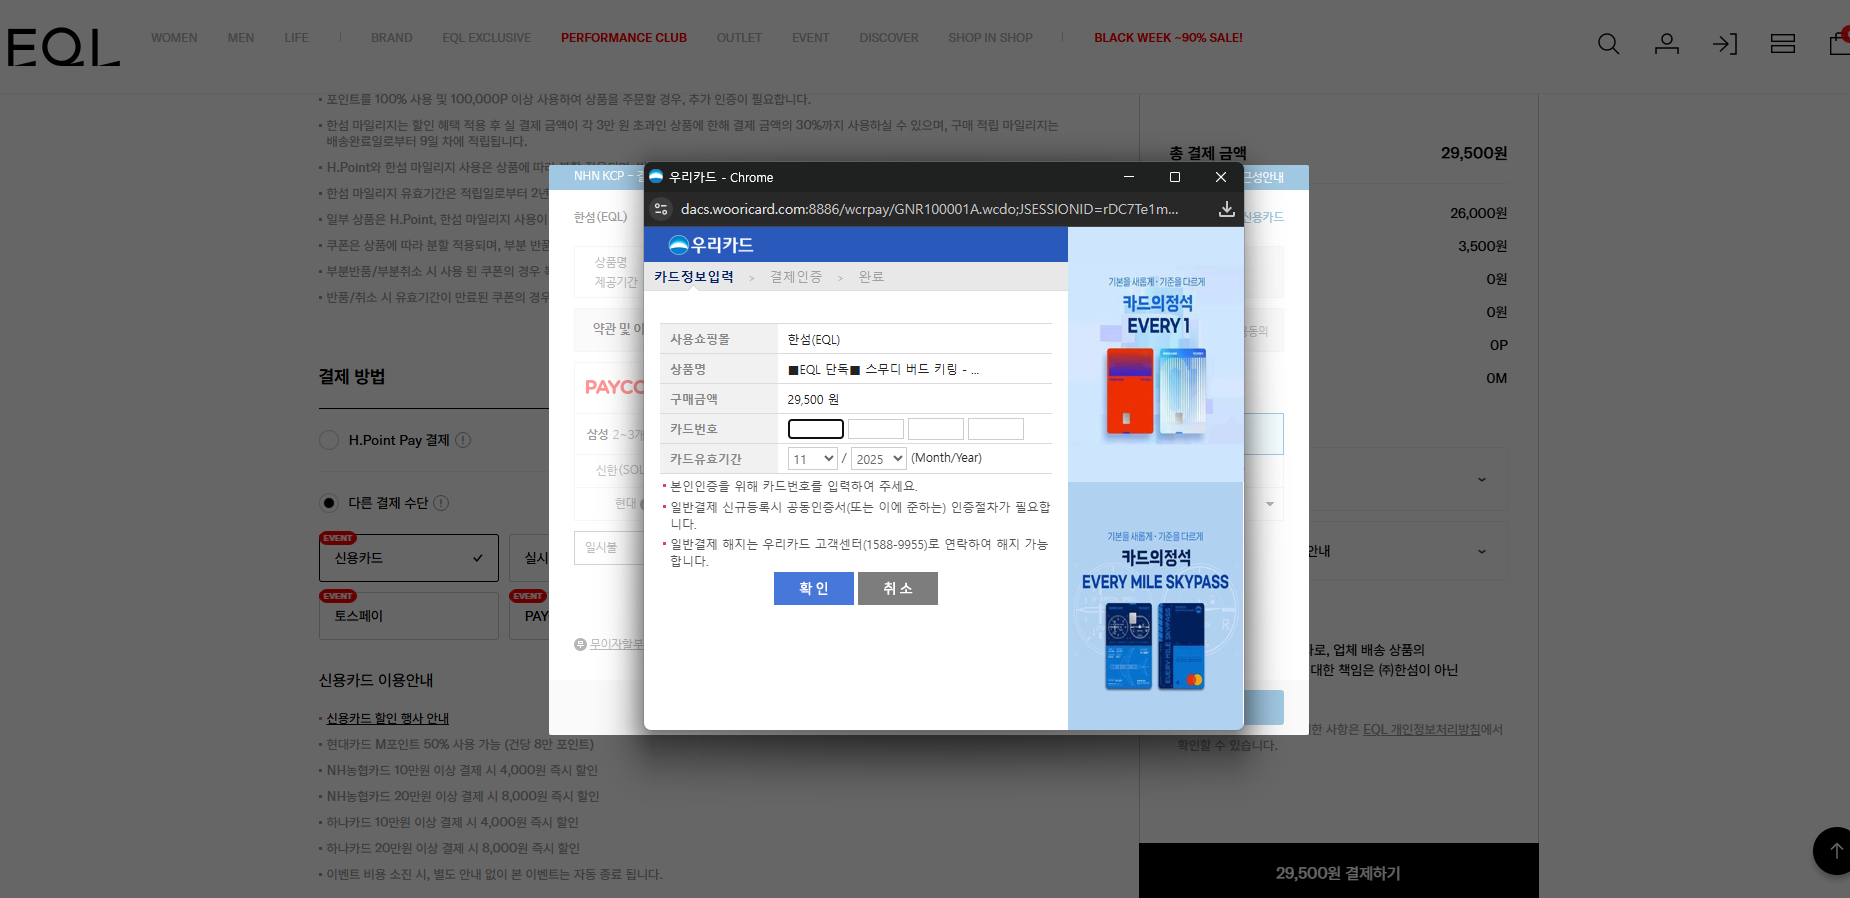Select the 신용카드 payment method button
This screenshot has height=898, width=1850.
(409, 558)
